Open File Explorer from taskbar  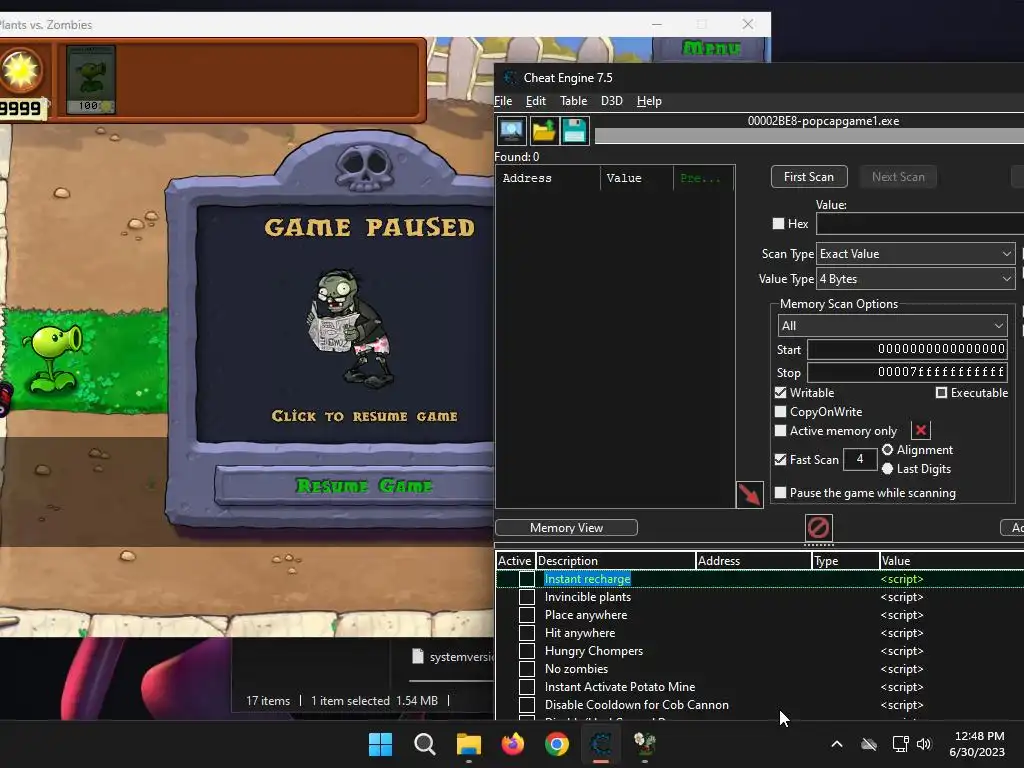tap(468, 744)
